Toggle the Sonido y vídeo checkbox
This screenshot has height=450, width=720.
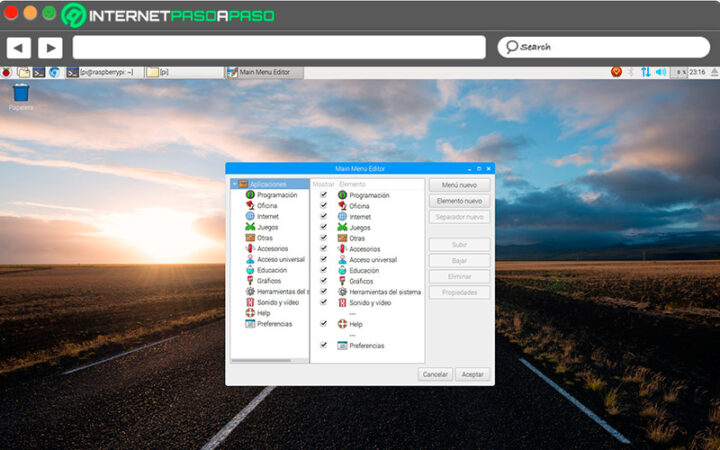click(323, 302)
